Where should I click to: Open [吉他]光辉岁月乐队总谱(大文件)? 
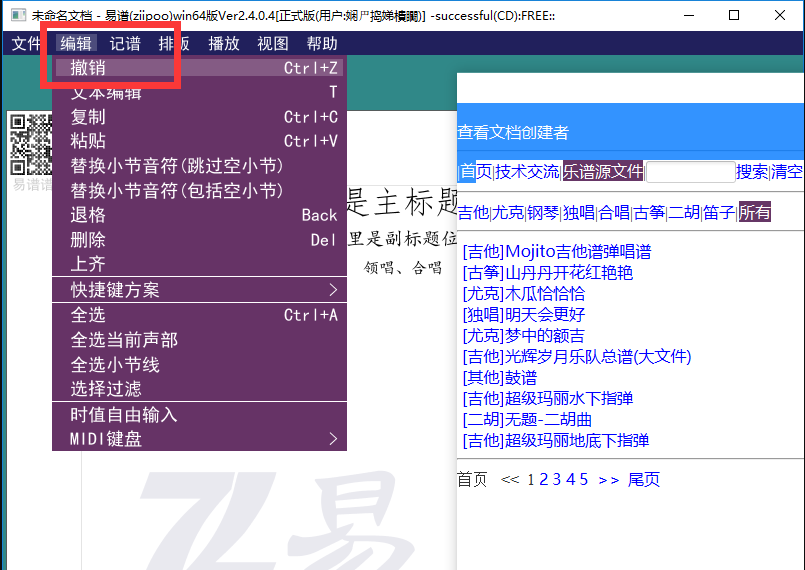pos(577,356)
